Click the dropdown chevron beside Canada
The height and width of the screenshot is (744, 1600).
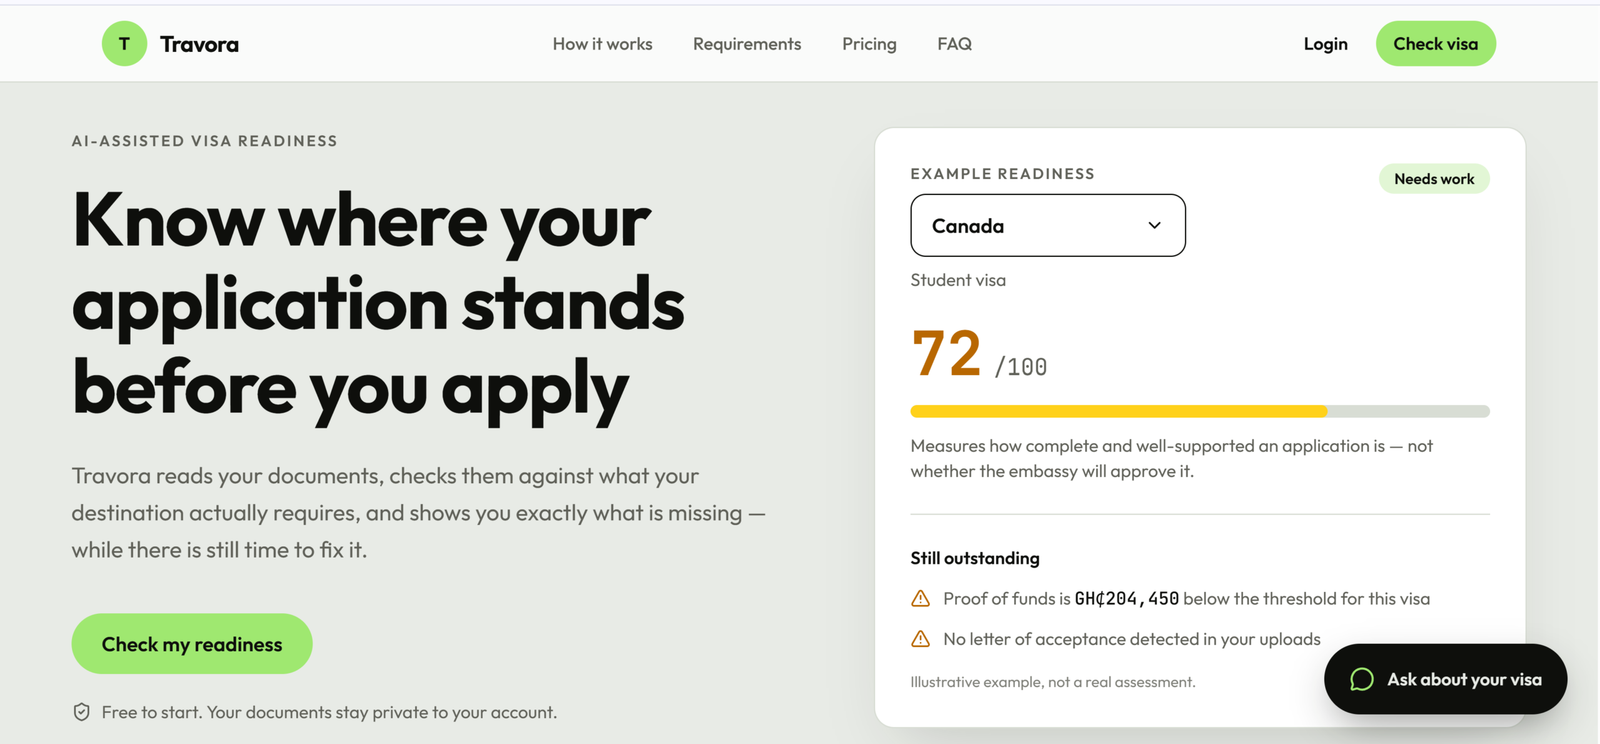coord(1154,226)
